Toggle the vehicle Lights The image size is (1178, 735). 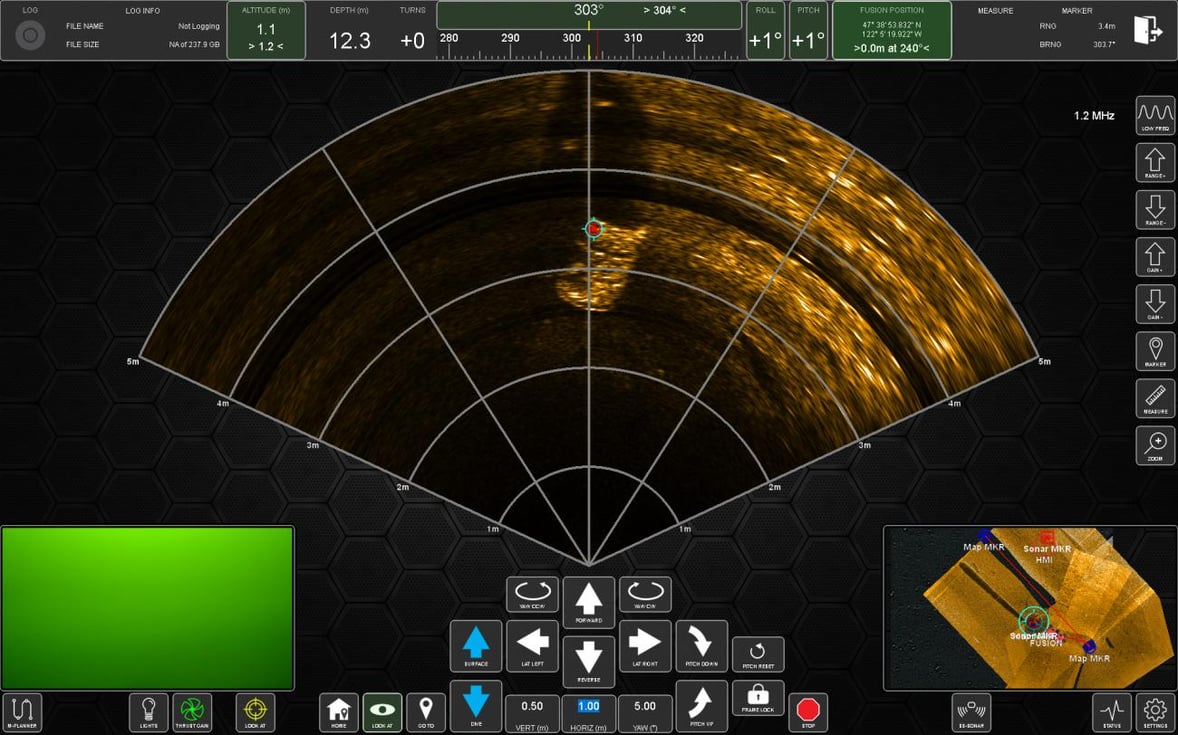(149, 712)
